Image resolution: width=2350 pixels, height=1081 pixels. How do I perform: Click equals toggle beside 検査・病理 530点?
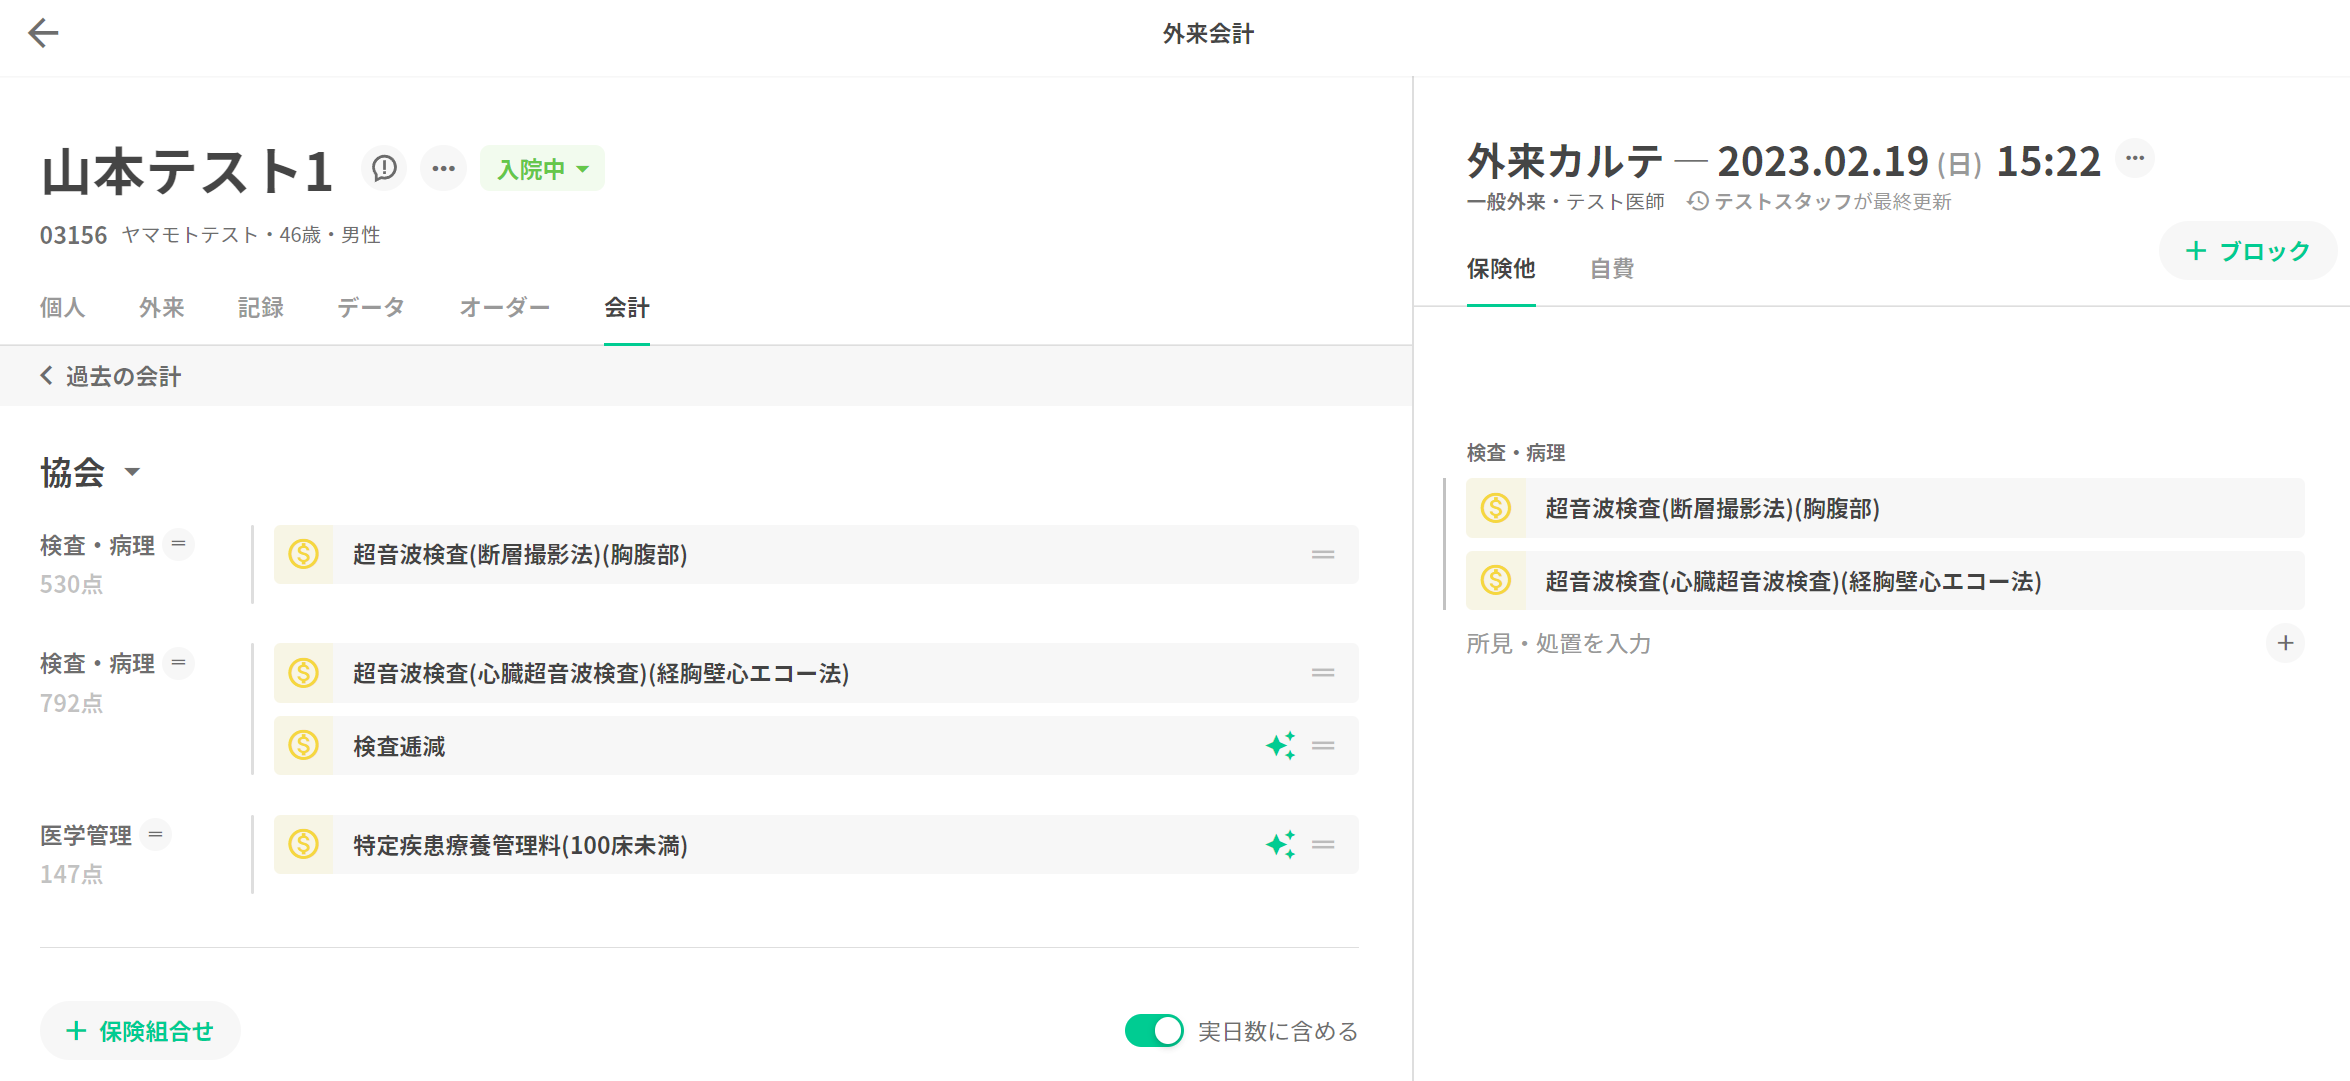(x=179, y=544)
